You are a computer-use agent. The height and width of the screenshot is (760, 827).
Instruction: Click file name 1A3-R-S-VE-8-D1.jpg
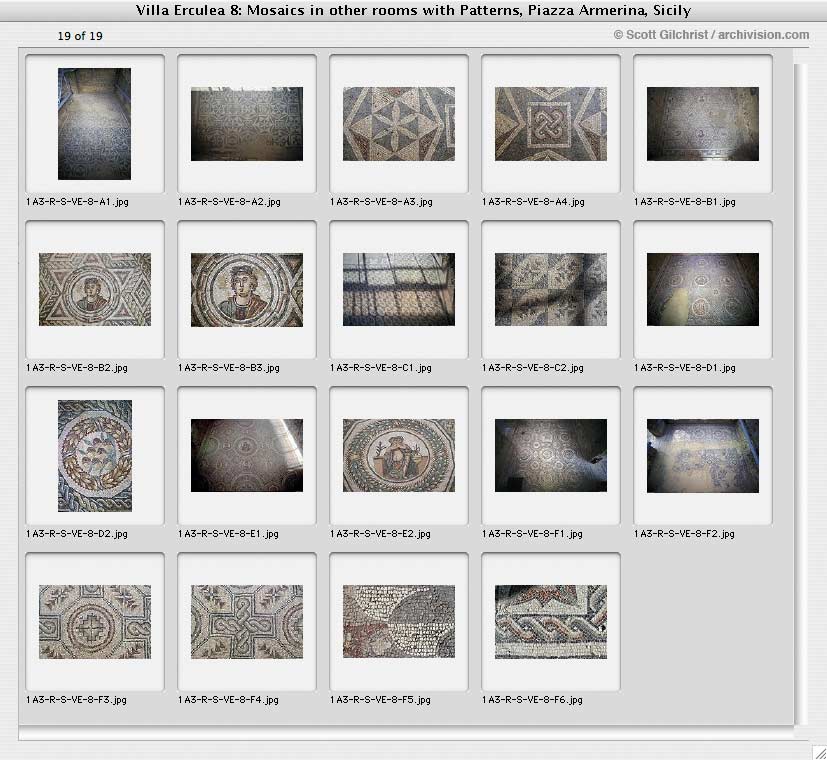point(685,368)
